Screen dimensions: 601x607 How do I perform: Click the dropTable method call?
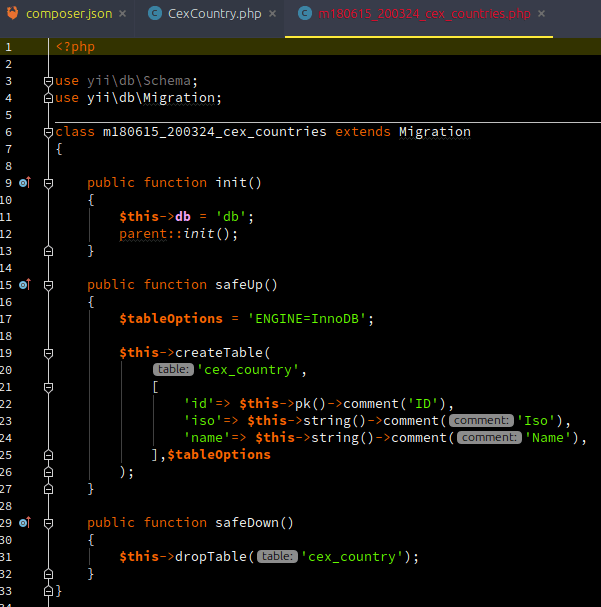tap(211, 556)
